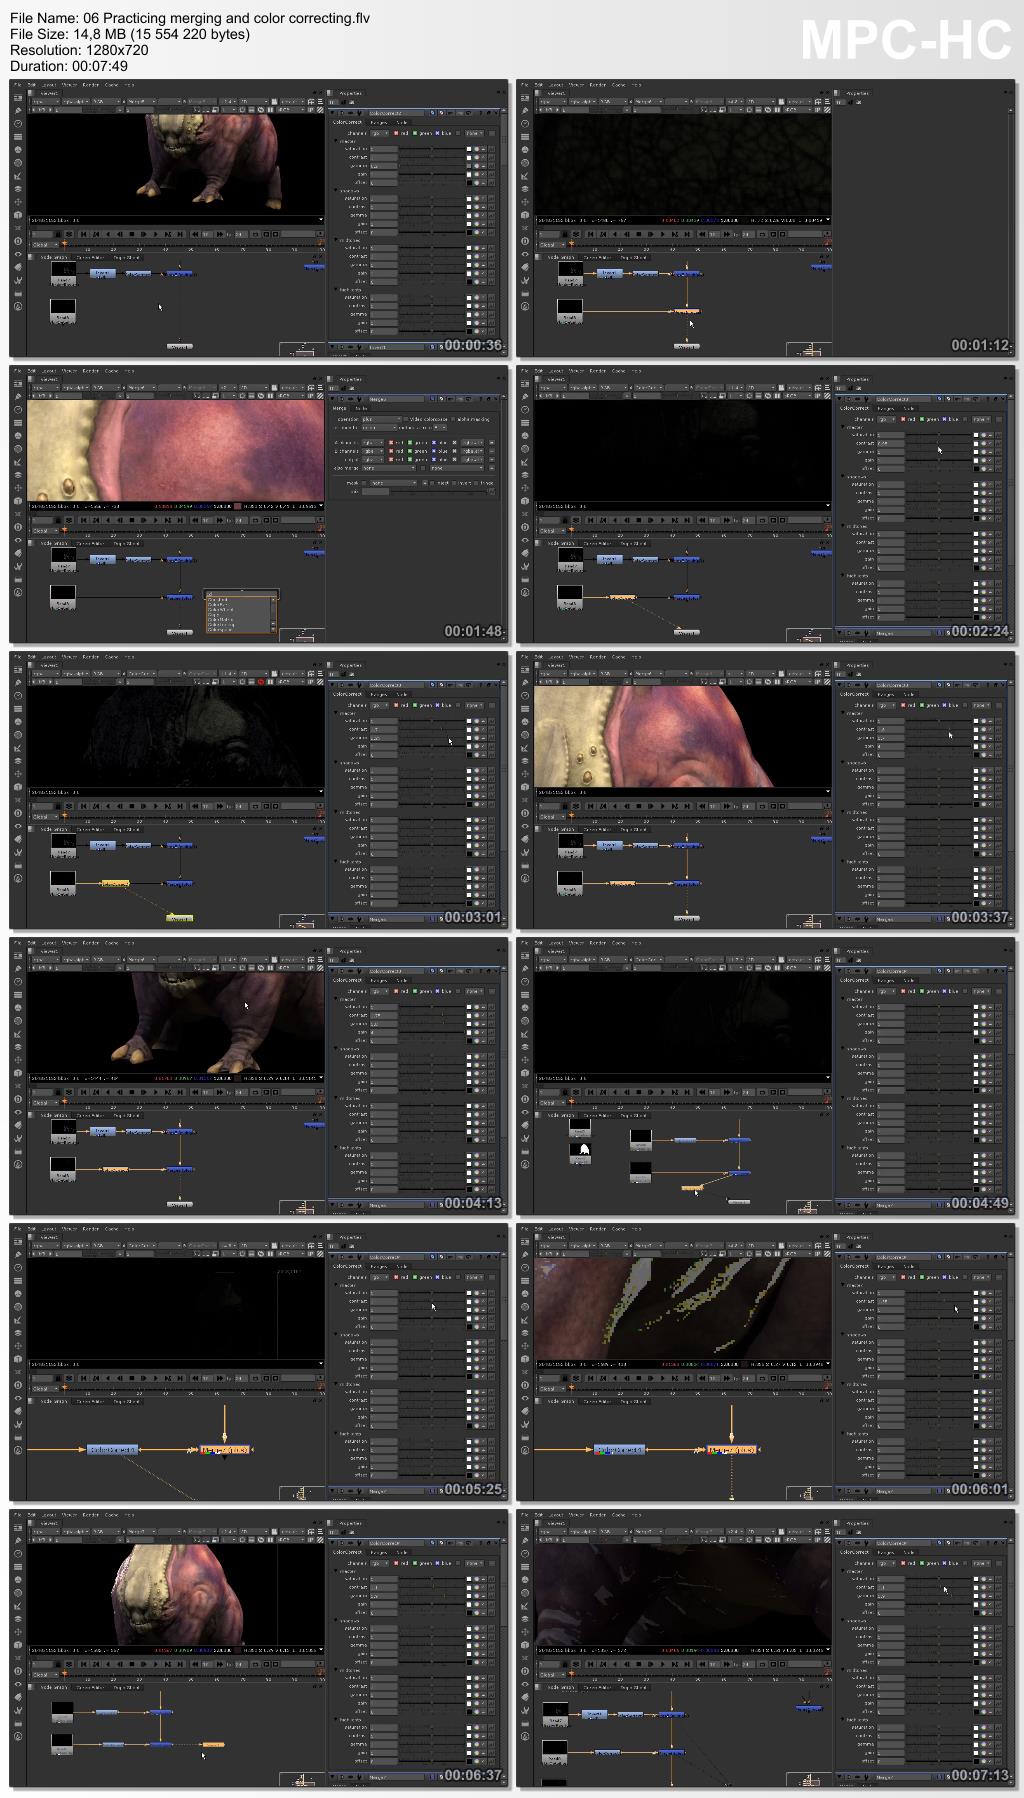Open Furnace plugins icon in 00:00:36 frame
This screenshot has width=1024, height=1798.
(18, 306)
